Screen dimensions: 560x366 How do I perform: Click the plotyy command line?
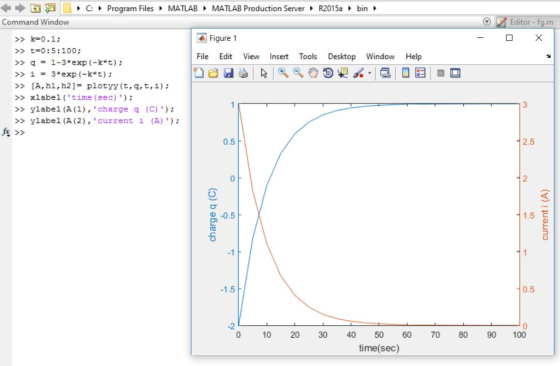point(100,86)
